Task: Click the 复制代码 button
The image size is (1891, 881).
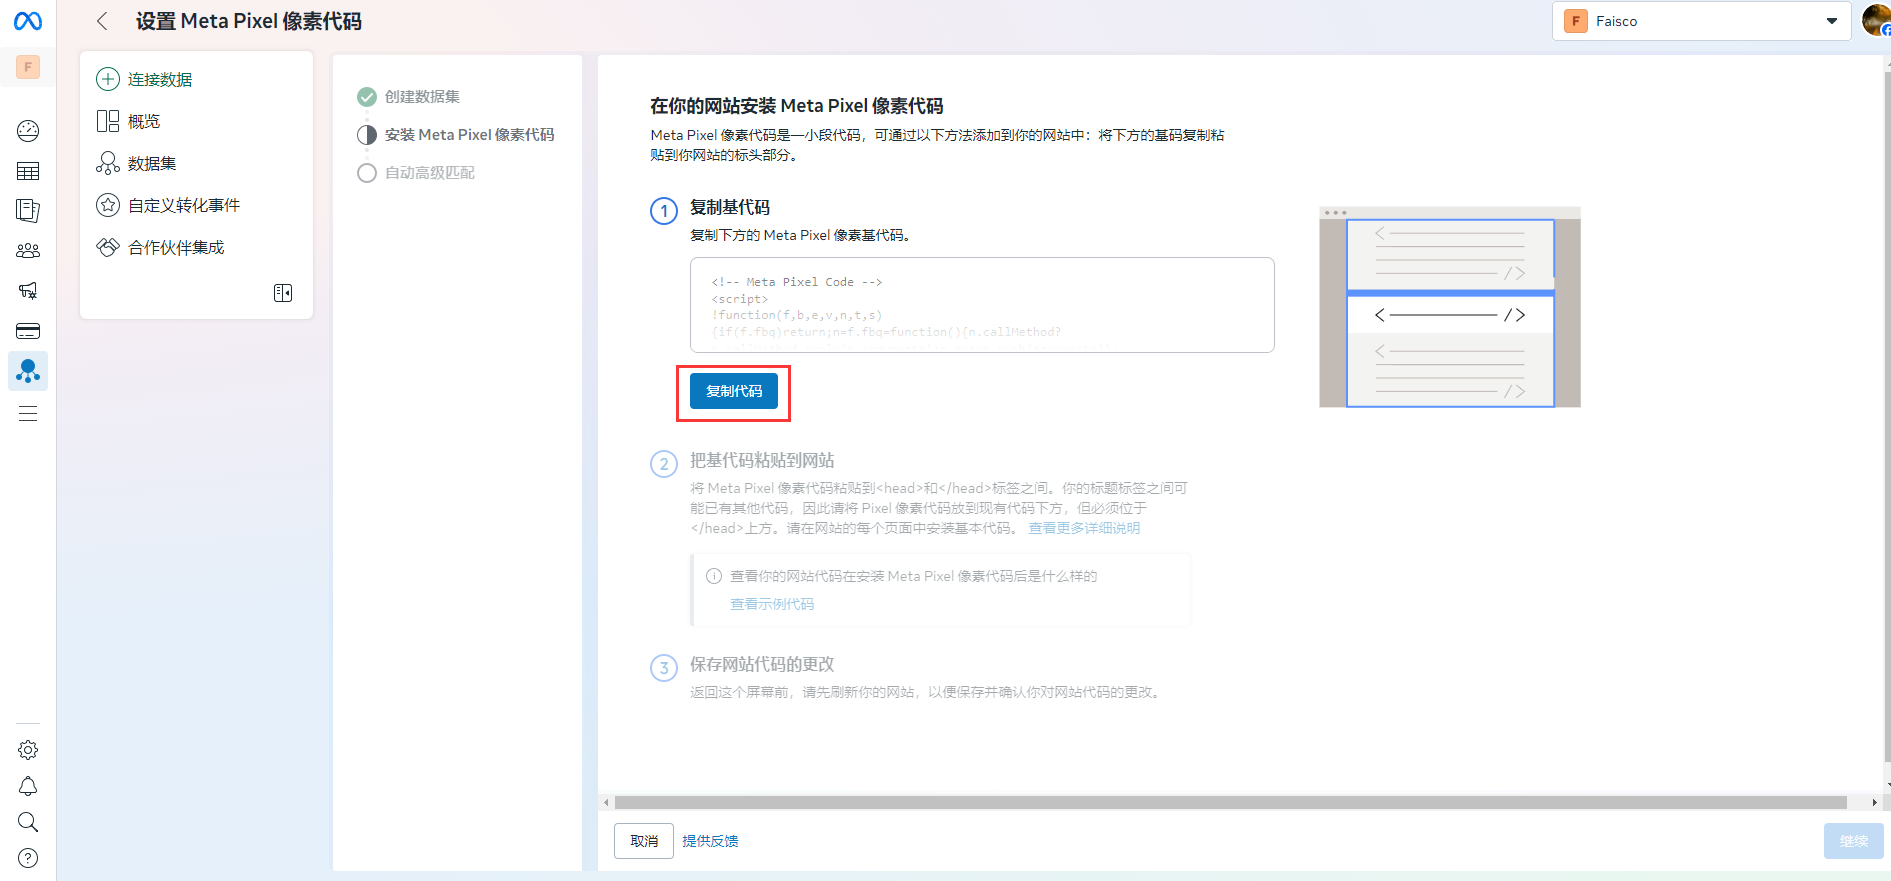Action: tap(734, 391)
